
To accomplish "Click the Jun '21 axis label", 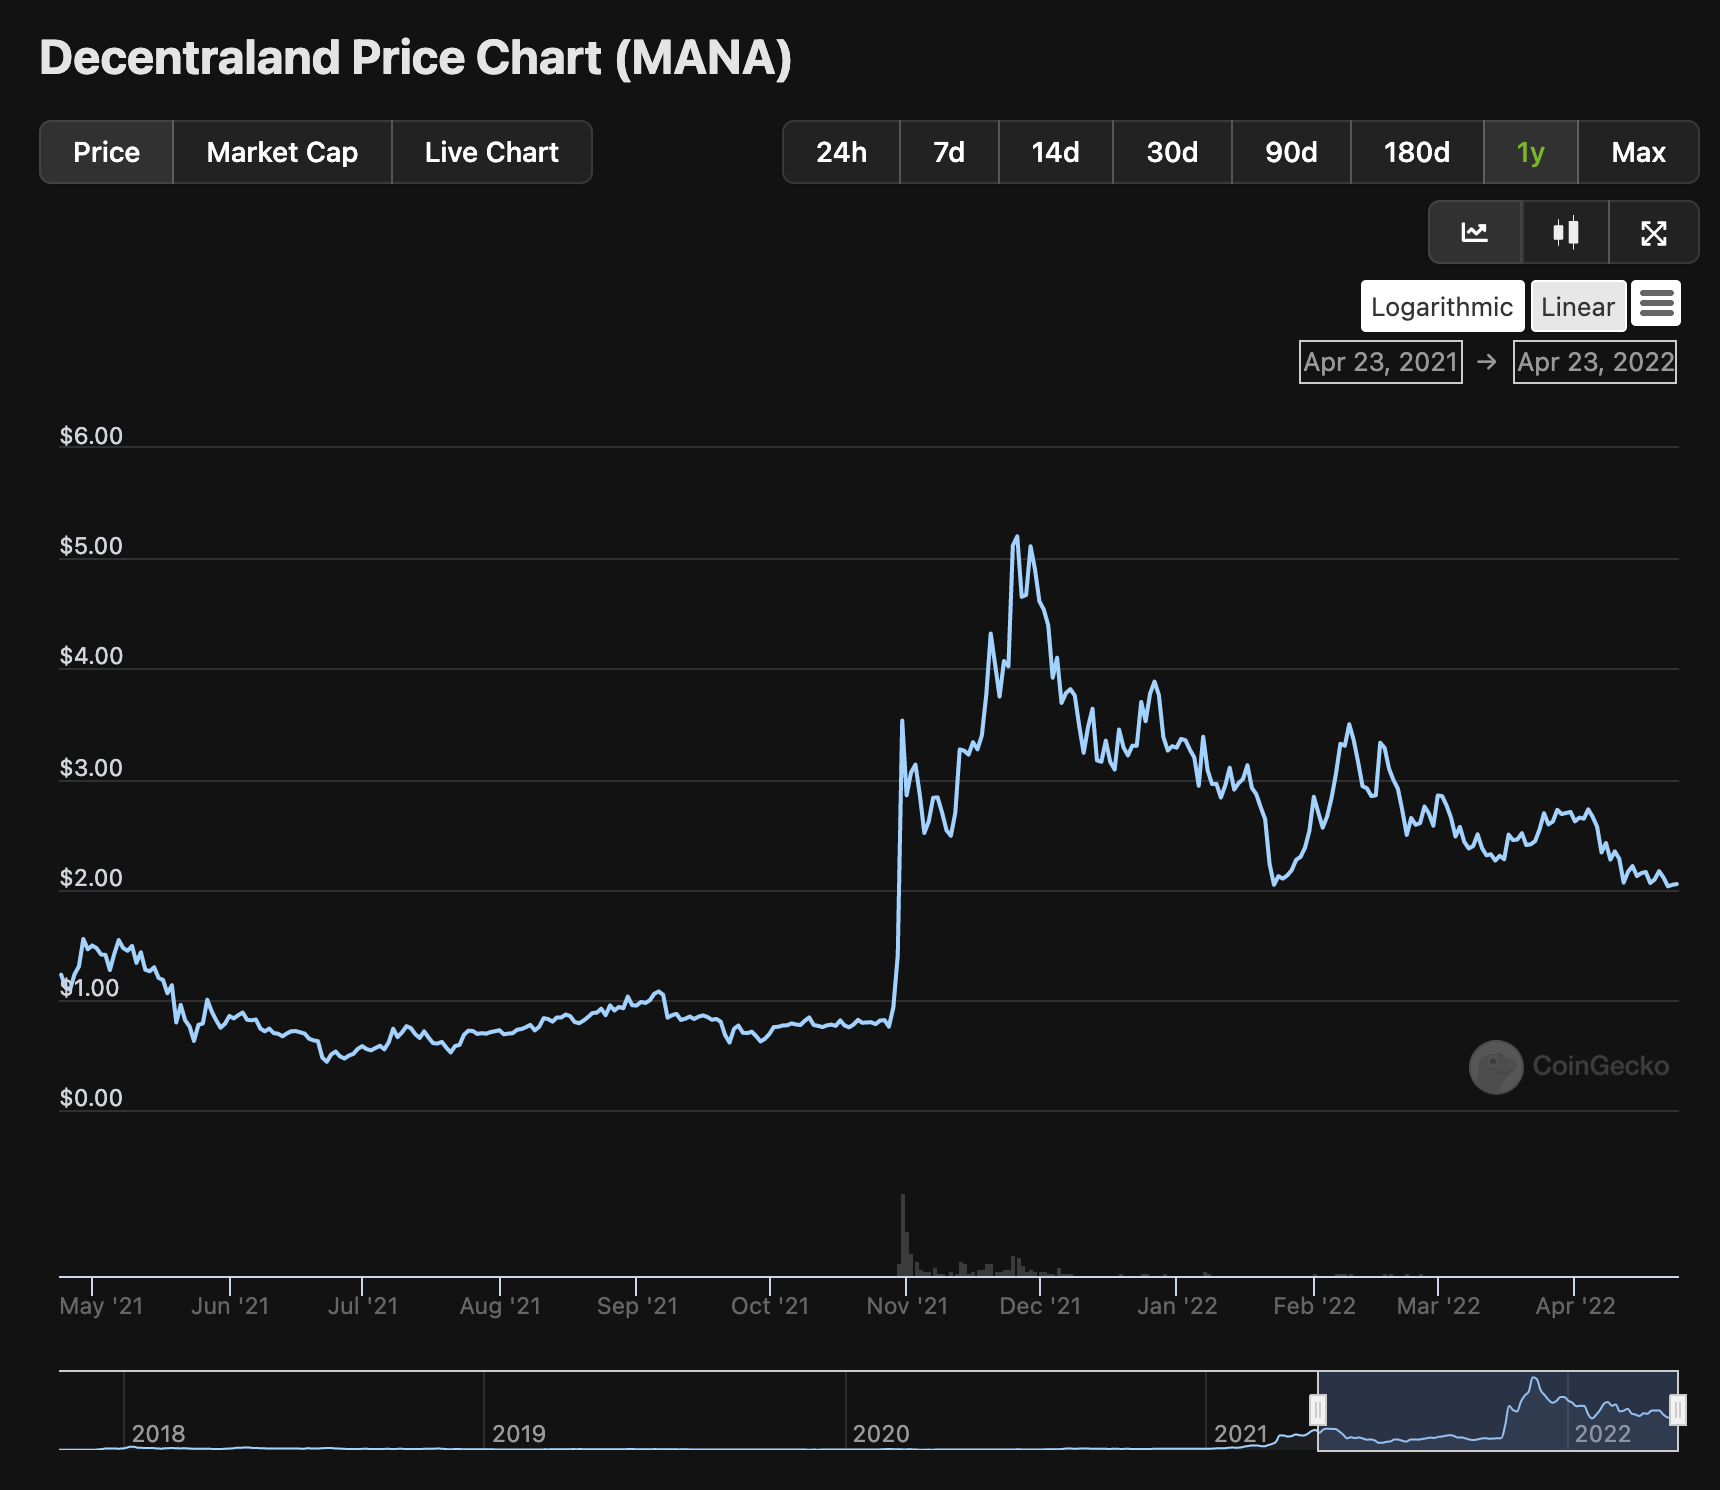I will pyautogui.click(x=230, y=1306).
